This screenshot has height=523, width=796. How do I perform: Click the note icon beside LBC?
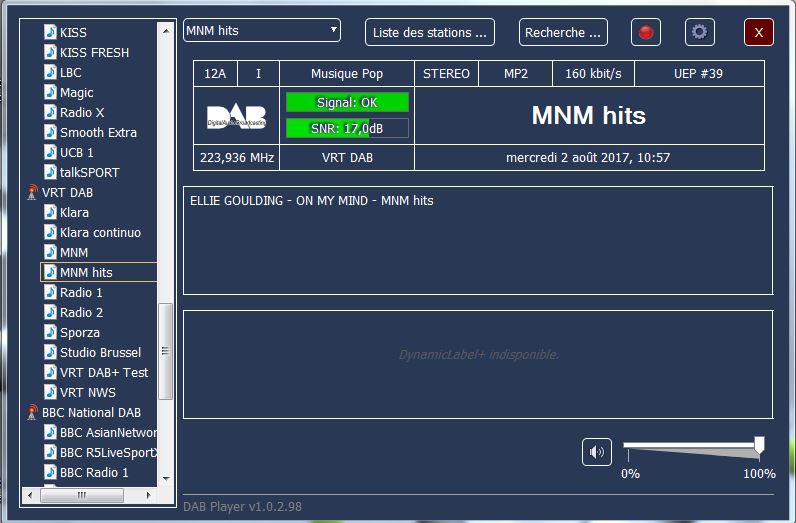pyautogui.click(x=50, y=72)
